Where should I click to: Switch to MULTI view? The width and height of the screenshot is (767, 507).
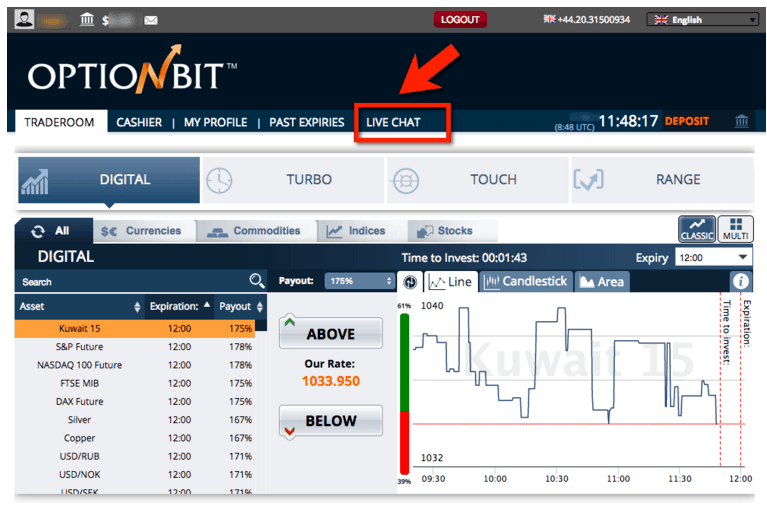point(736,229)
